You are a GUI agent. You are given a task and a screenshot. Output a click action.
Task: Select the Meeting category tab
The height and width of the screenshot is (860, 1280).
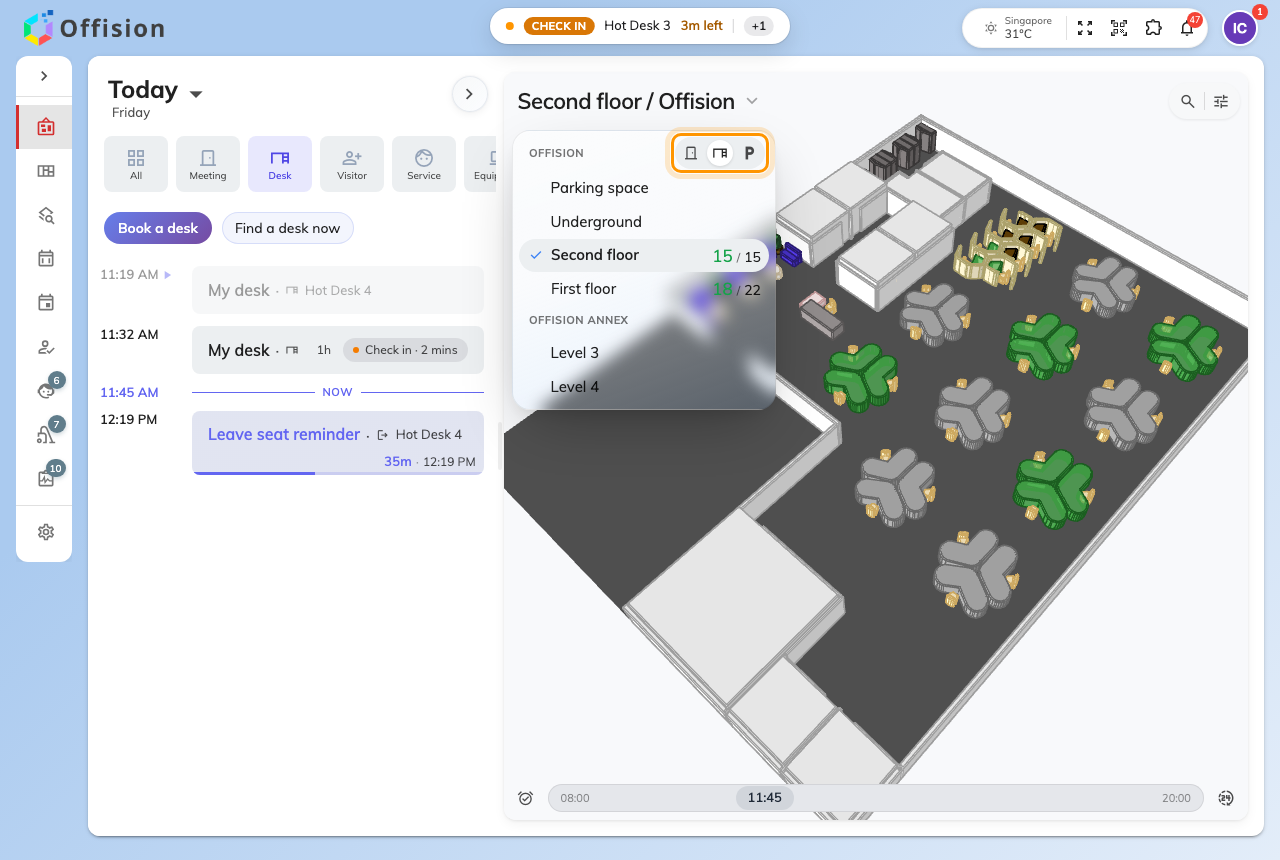(x=208, y=164)
